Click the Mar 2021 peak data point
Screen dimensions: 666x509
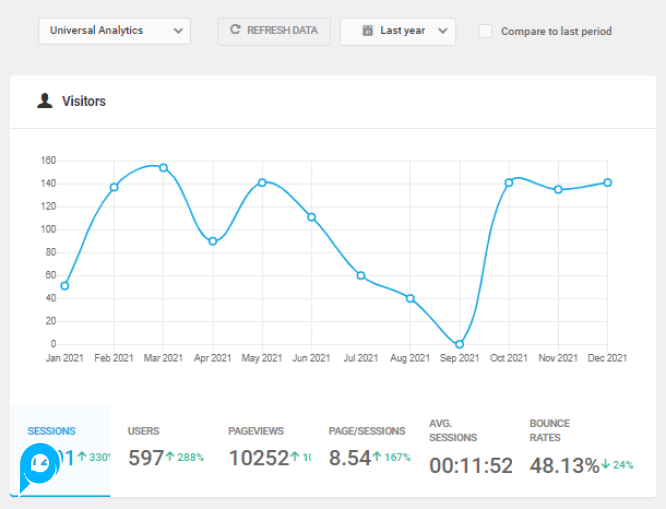(163, 168)
